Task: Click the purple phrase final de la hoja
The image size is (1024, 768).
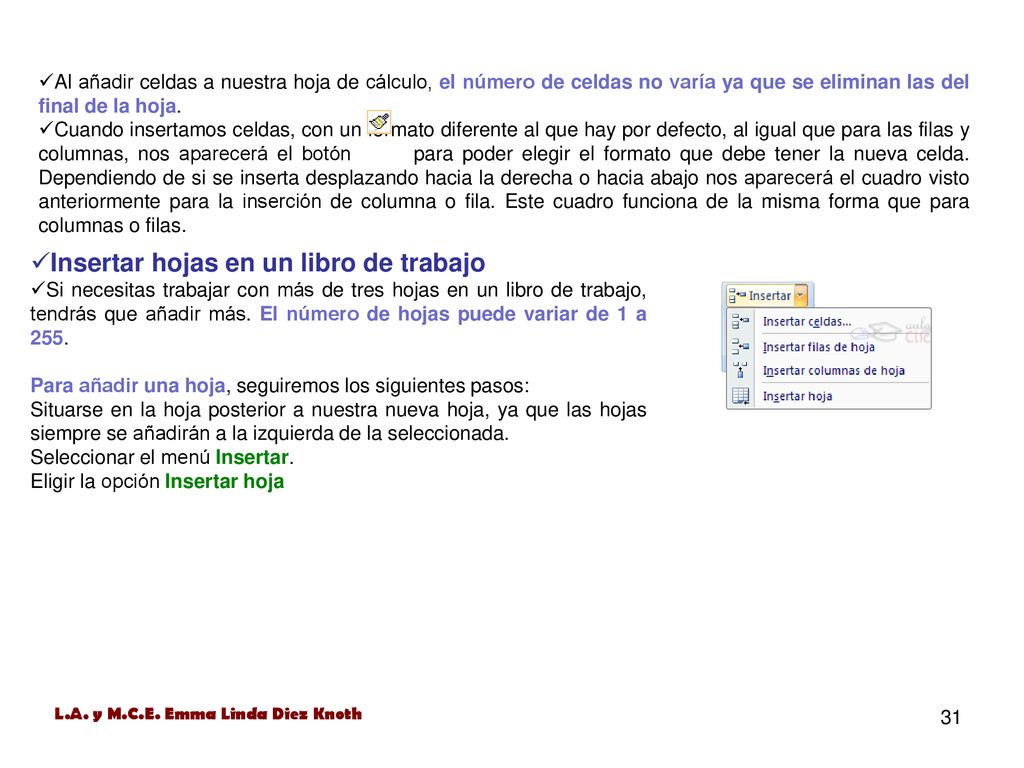Action: tap(107, 106)
